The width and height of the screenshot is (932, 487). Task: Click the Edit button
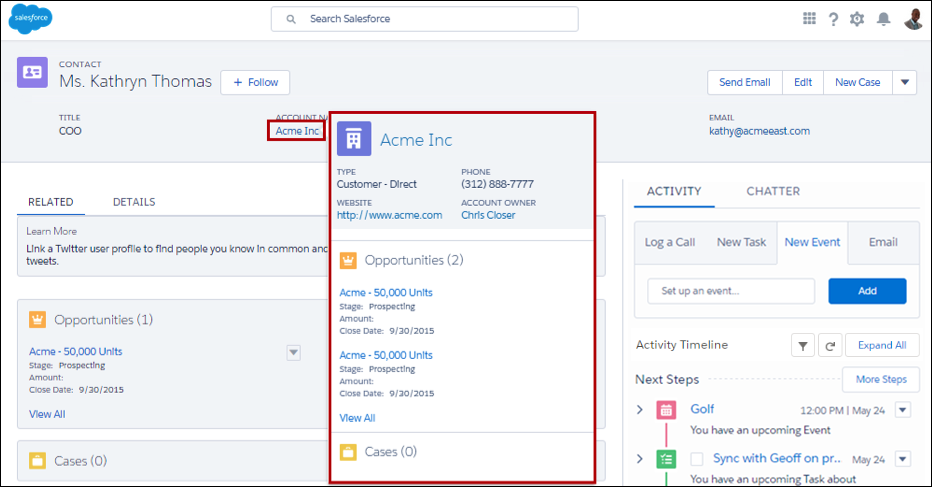(803, 83)
